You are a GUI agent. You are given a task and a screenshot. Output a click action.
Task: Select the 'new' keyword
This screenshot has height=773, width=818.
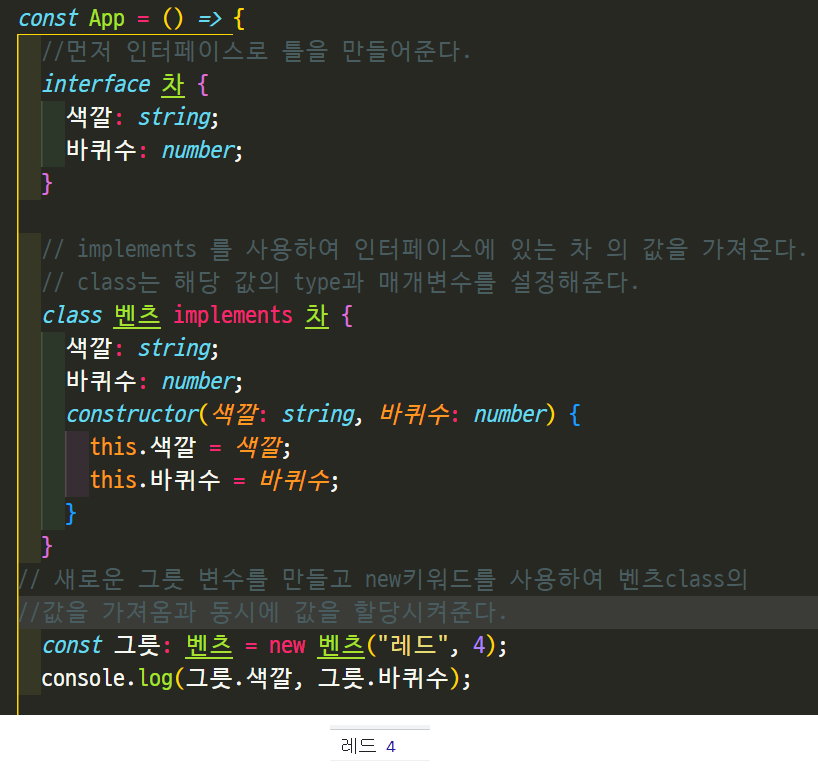pos(286,646)
